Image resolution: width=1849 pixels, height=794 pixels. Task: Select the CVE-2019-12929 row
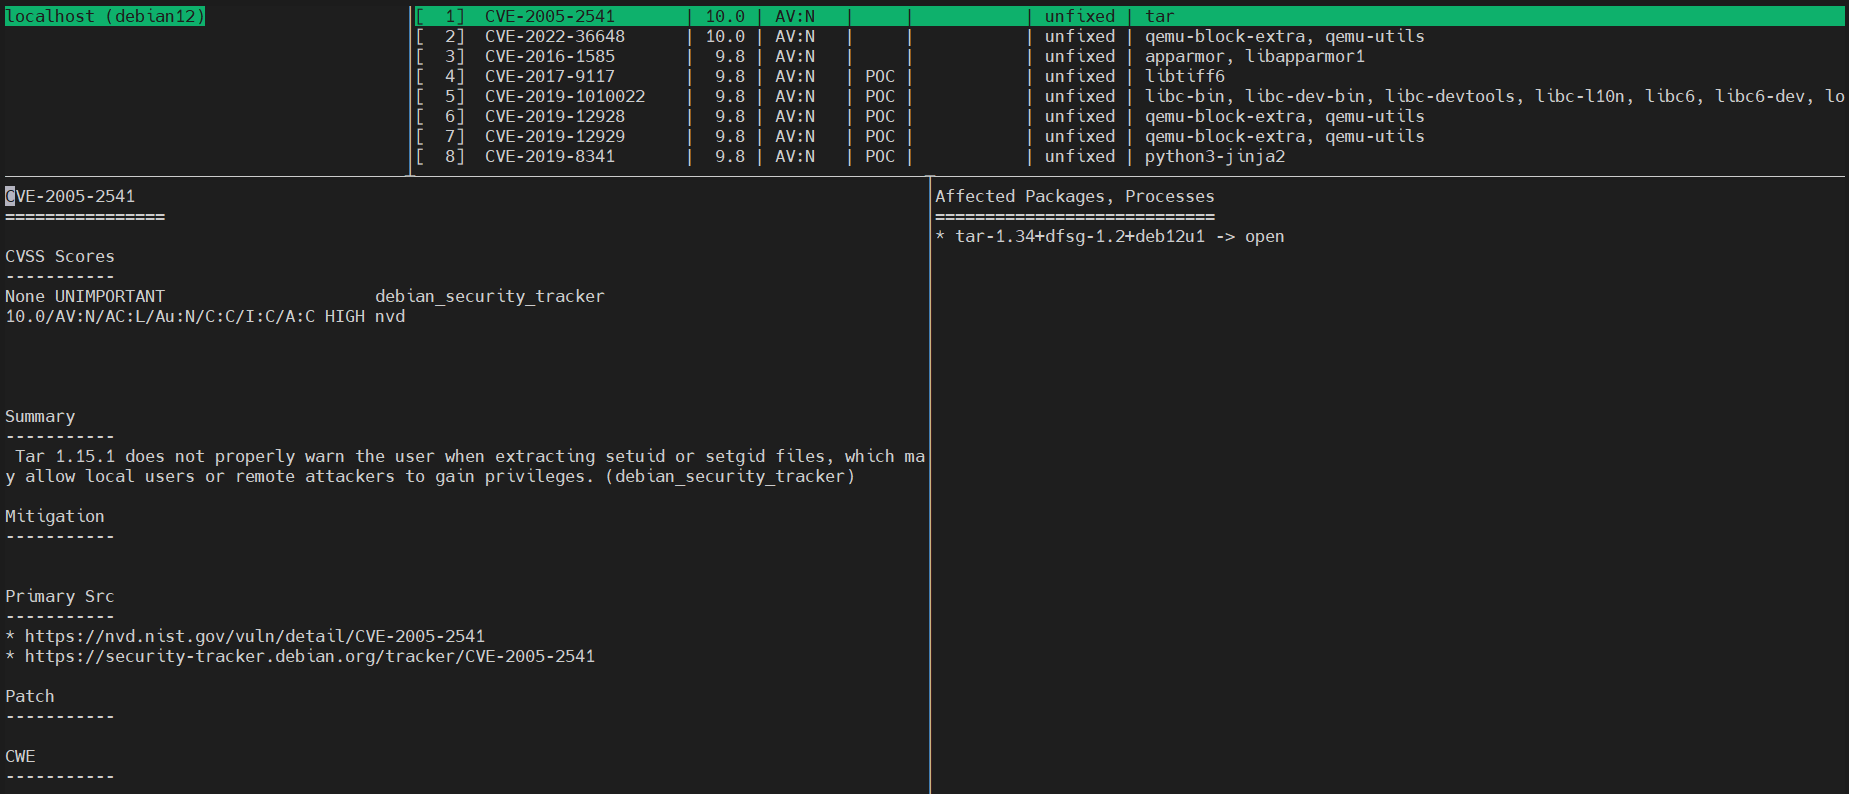[554, 136]
